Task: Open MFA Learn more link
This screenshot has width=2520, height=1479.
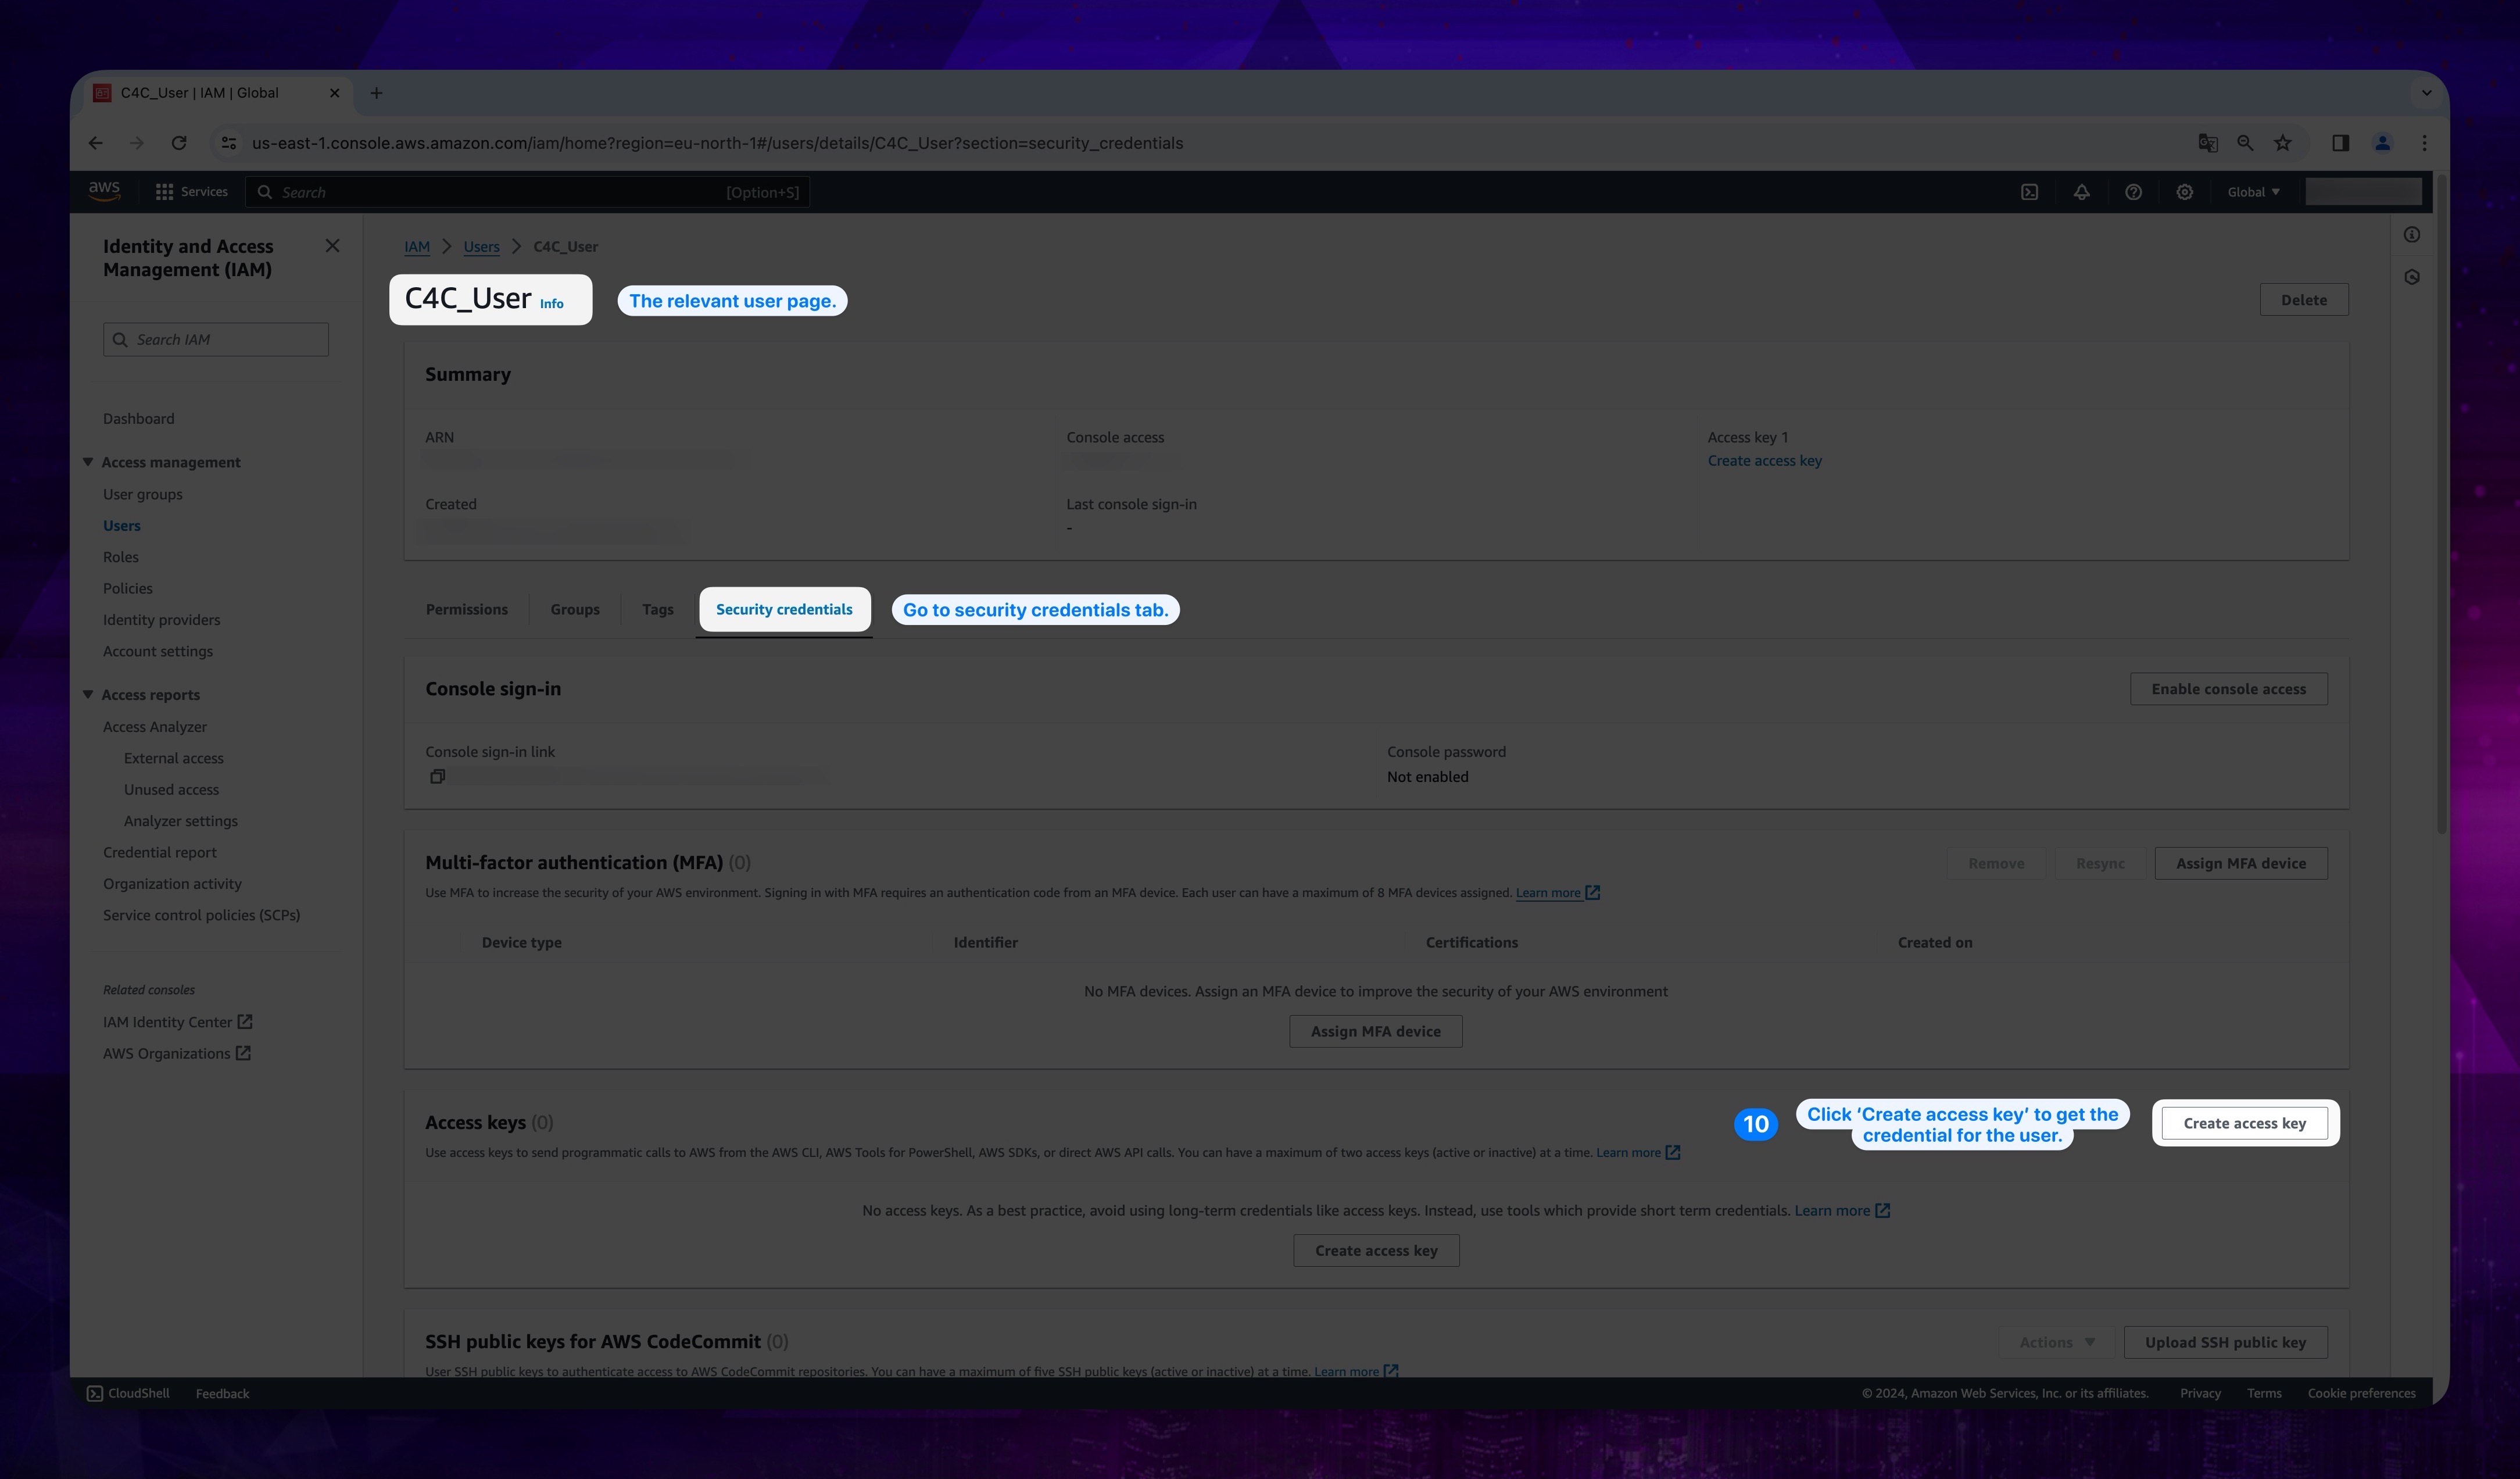Action: pyautogui.click(x=1558, y=893)
